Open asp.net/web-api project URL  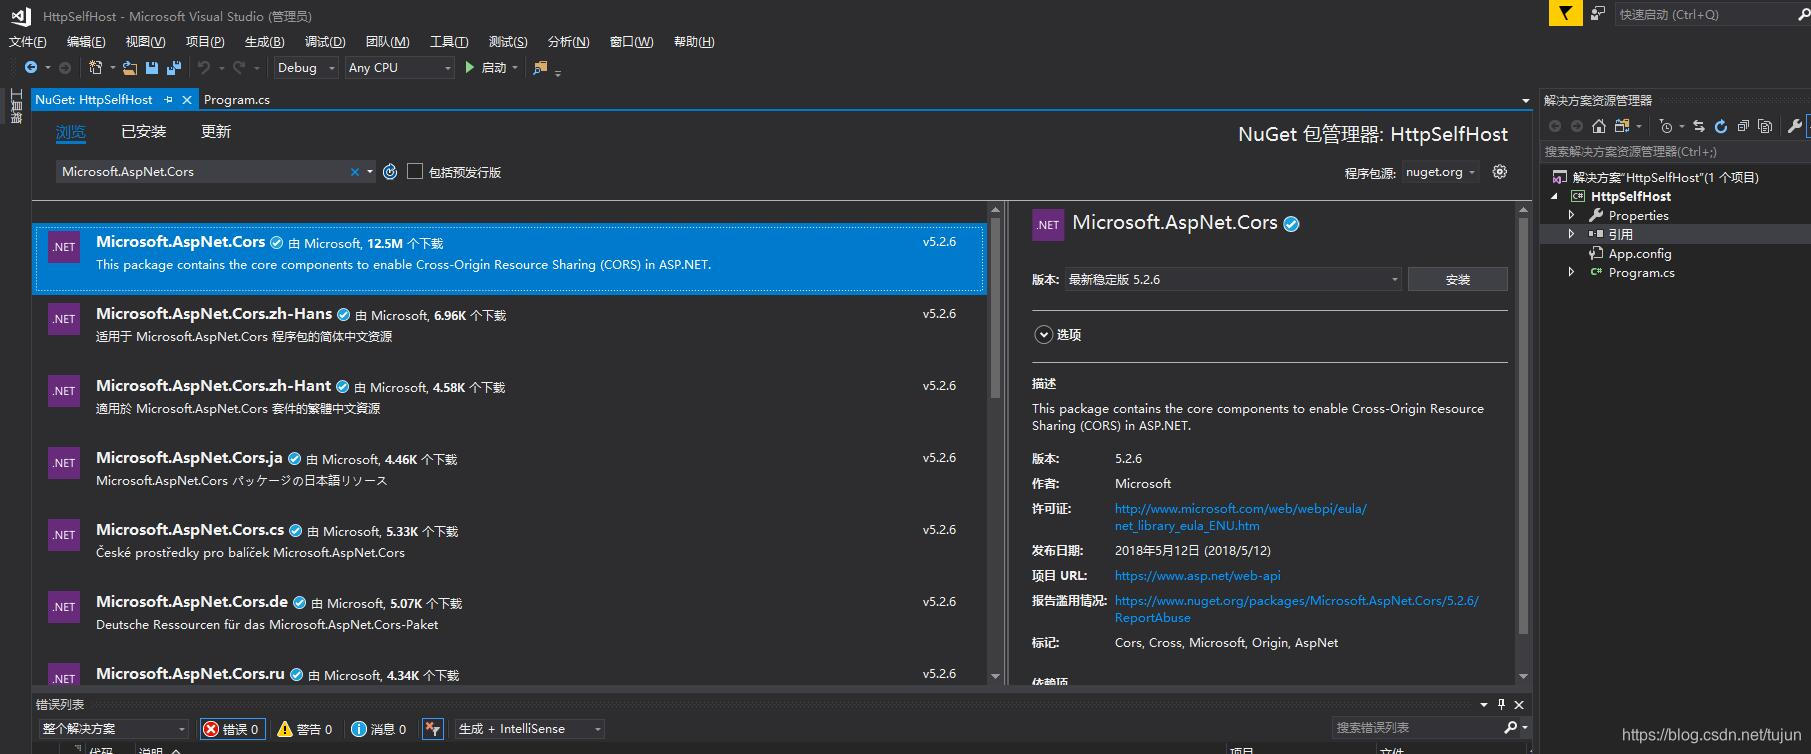click(1197, 576)
